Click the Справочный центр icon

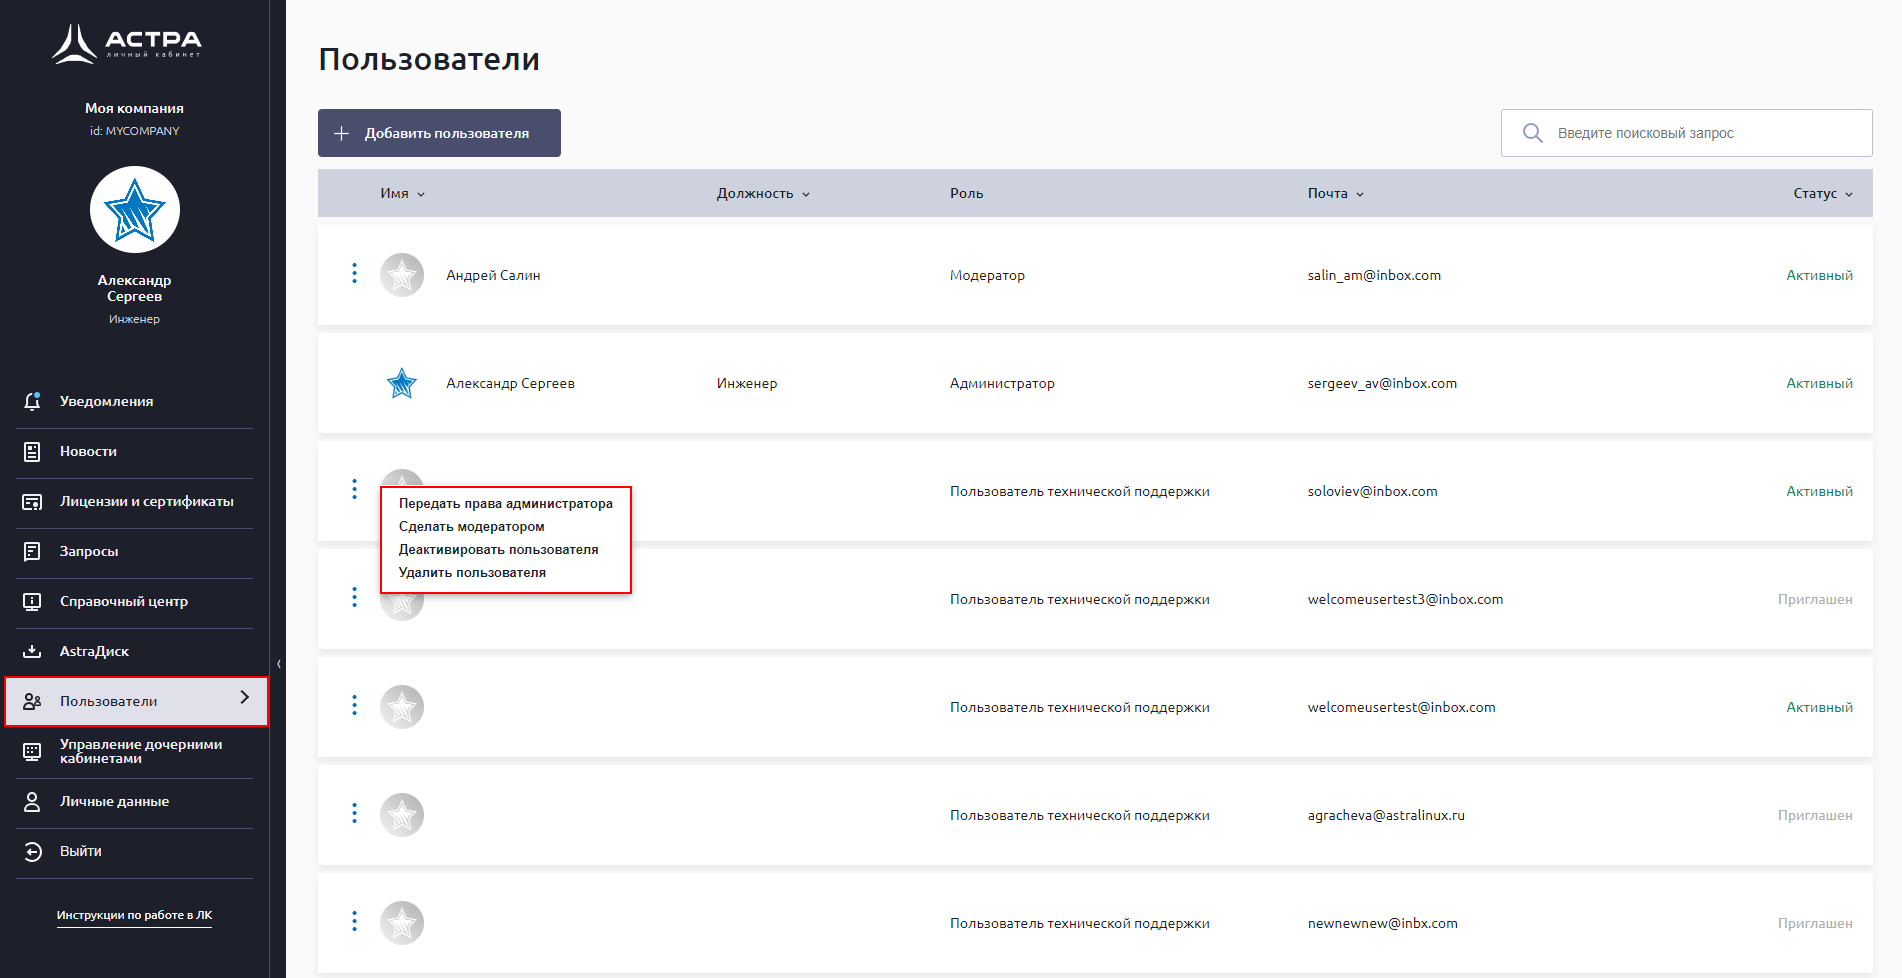point(32,602)
